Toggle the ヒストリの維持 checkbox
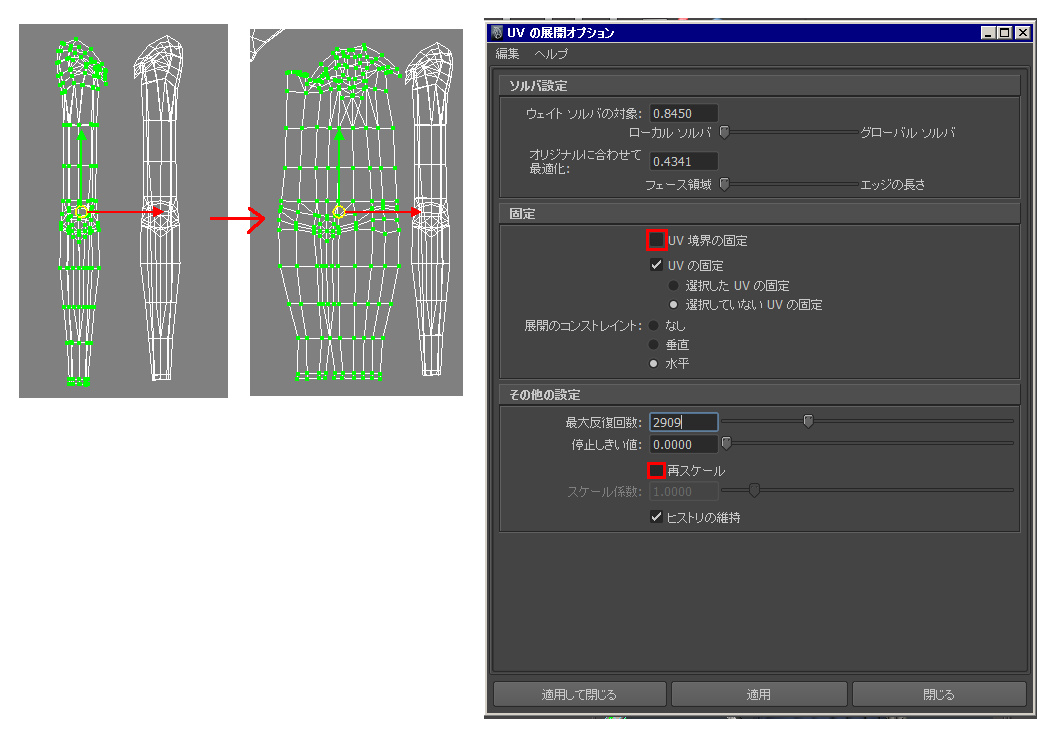 656,516
